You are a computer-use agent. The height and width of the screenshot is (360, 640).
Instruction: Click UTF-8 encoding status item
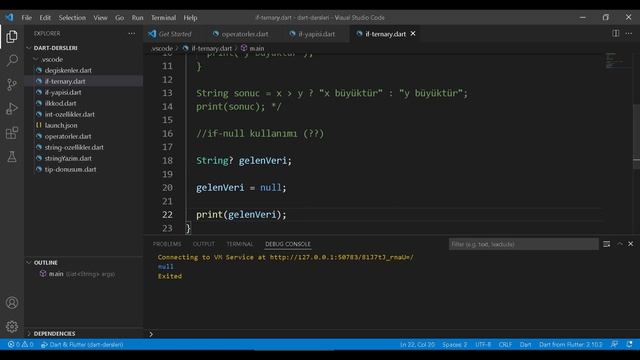(x=483, y=344)
